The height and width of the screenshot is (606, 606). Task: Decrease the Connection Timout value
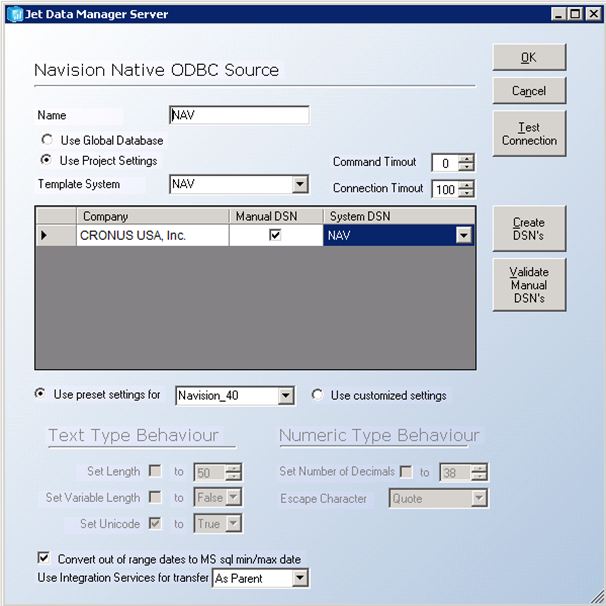pyautogui.click(x=466, y=193)
